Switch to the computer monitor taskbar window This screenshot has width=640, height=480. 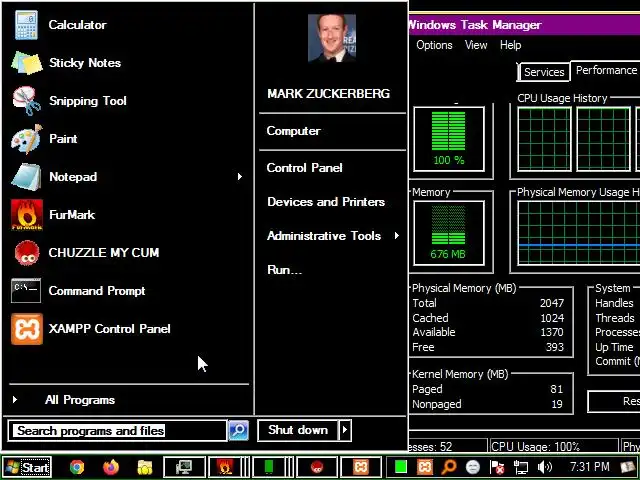click(x=184, y=467)
